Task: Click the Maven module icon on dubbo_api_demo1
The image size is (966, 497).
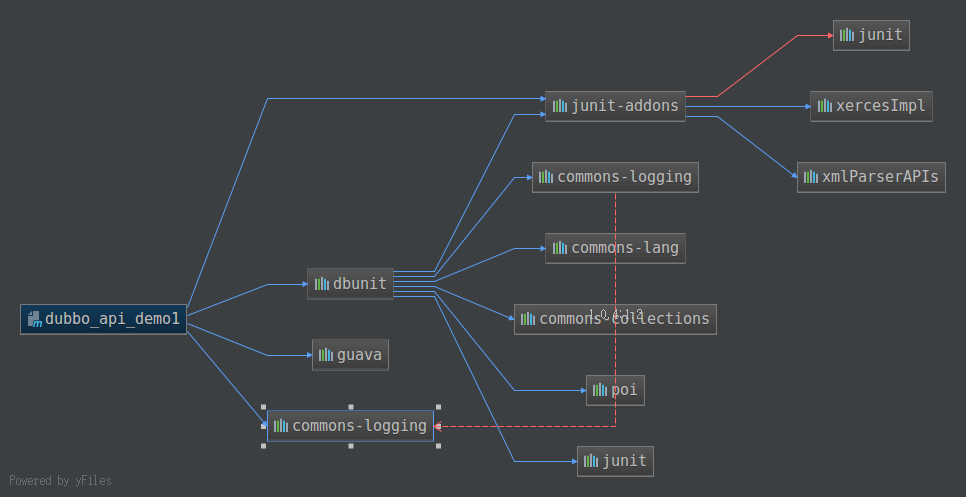Action: click(35, 319)
